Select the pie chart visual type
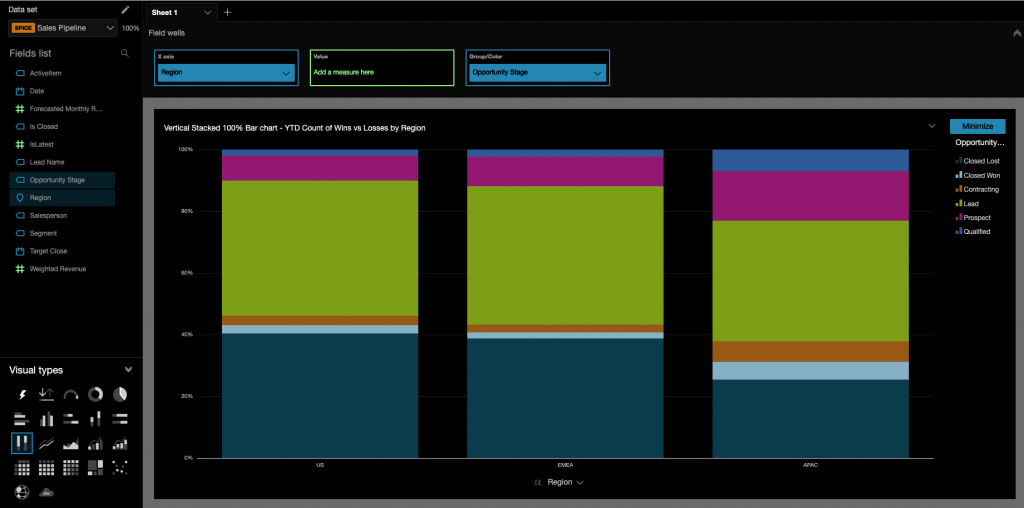 point(120,395)
